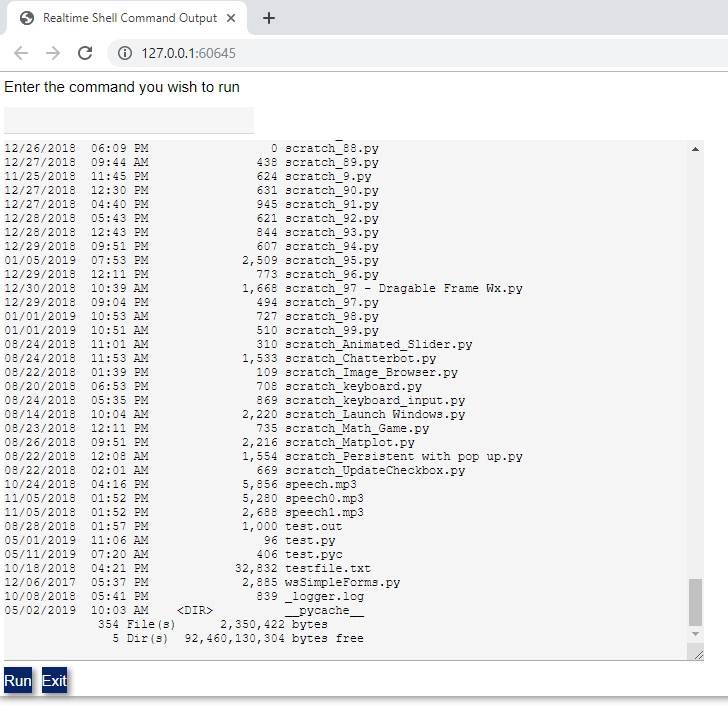
Task: Click the scratch_Launch Windows.py filename
Action: pos(375,414)
